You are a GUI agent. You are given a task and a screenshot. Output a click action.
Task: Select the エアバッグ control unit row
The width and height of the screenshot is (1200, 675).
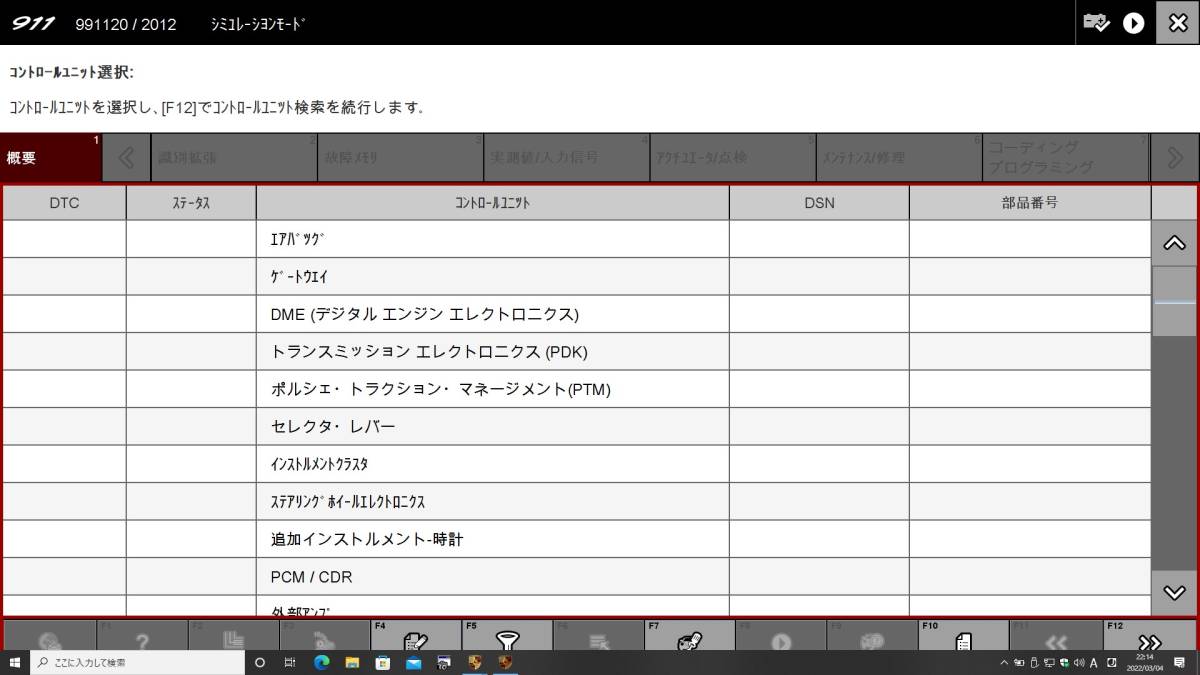coord(577,239)
